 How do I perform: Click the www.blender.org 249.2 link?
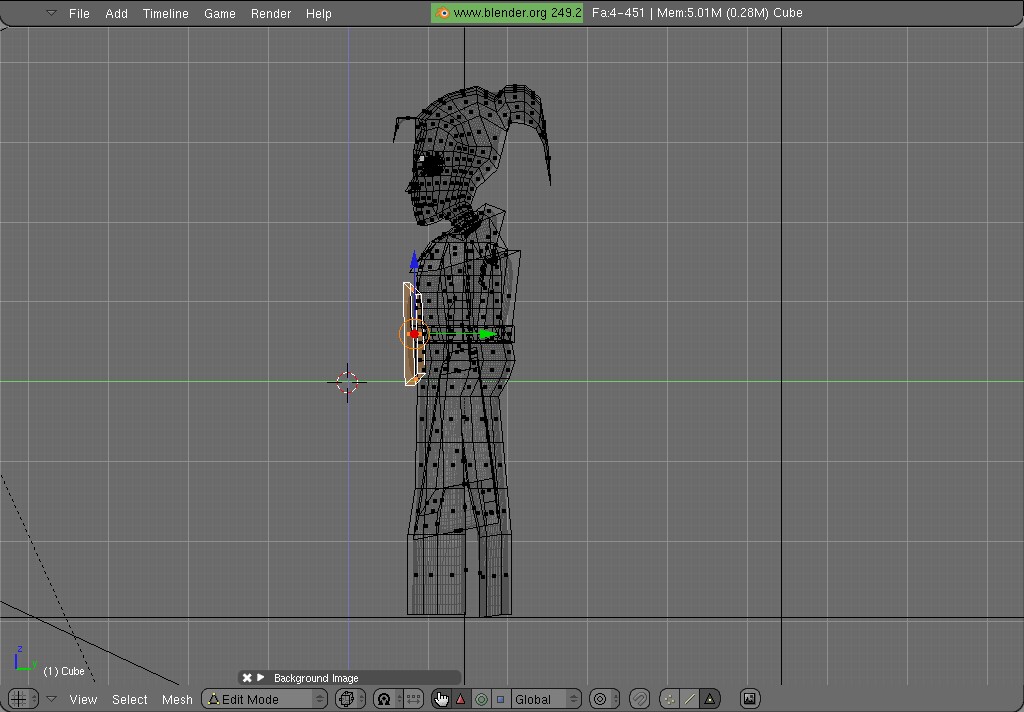[507, 12]
